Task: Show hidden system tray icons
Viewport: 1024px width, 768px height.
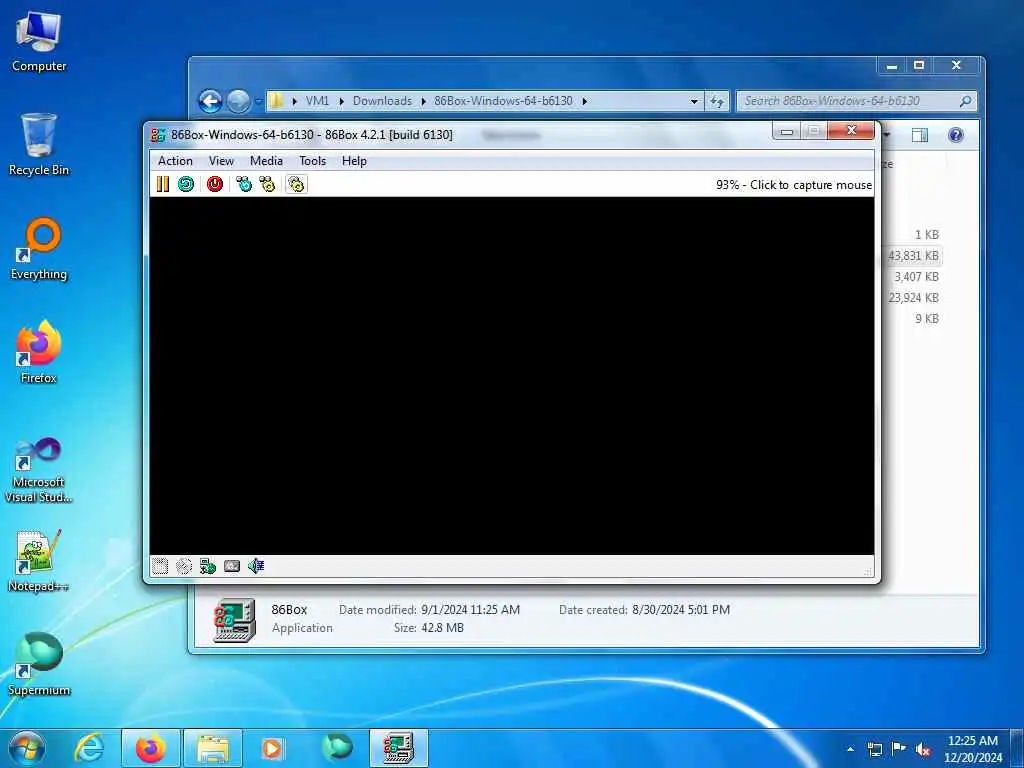Action: 850,749
